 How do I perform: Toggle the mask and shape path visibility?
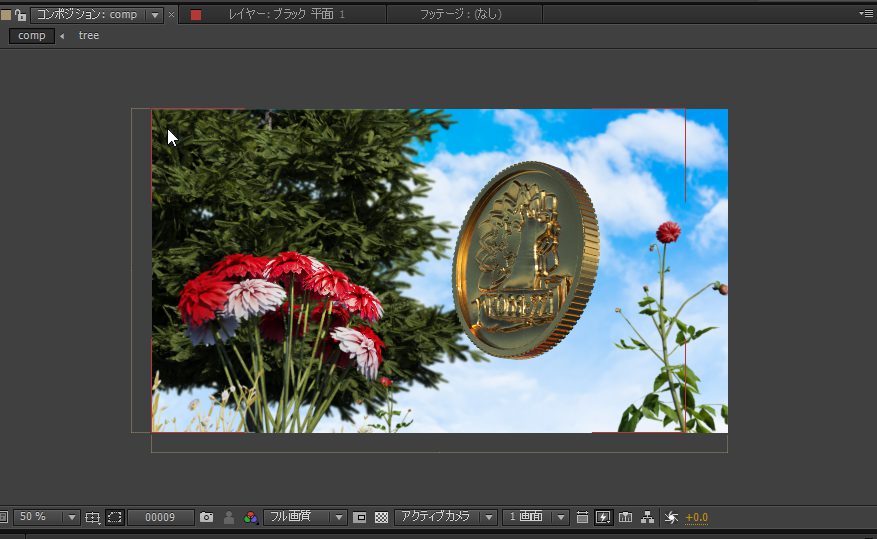(x=115, y=517)
